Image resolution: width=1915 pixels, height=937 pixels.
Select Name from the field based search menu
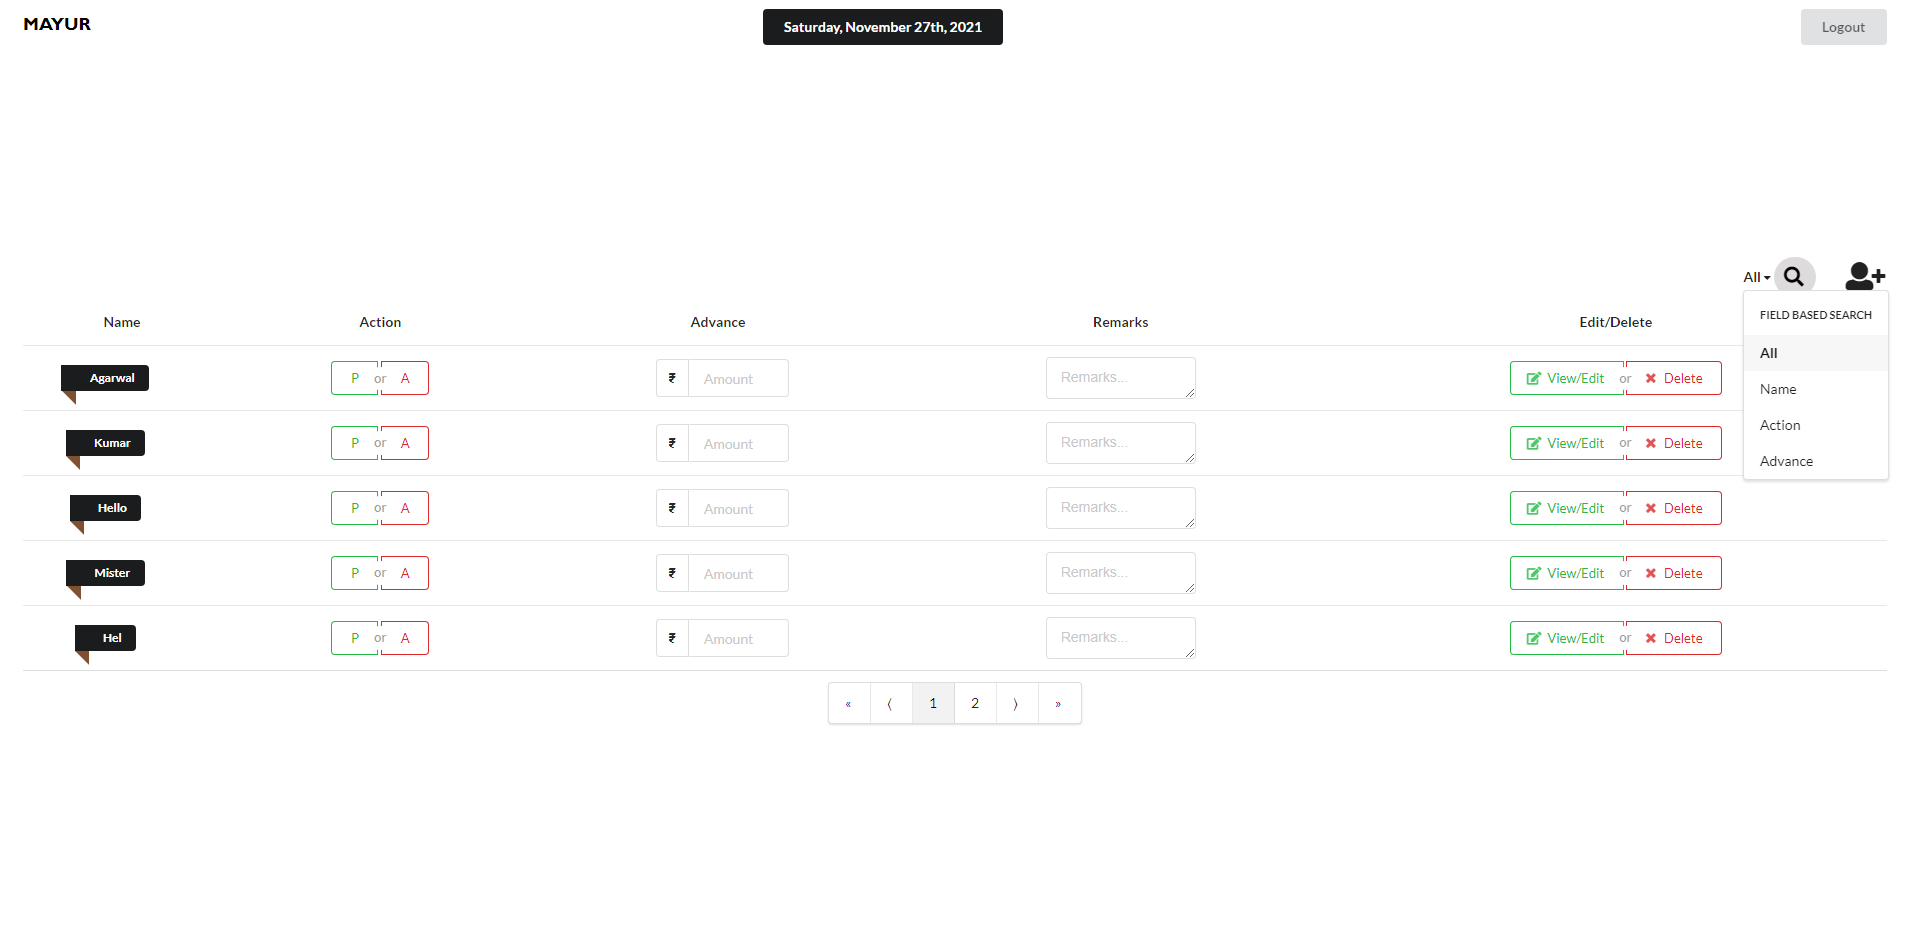tap(1778, 388)
